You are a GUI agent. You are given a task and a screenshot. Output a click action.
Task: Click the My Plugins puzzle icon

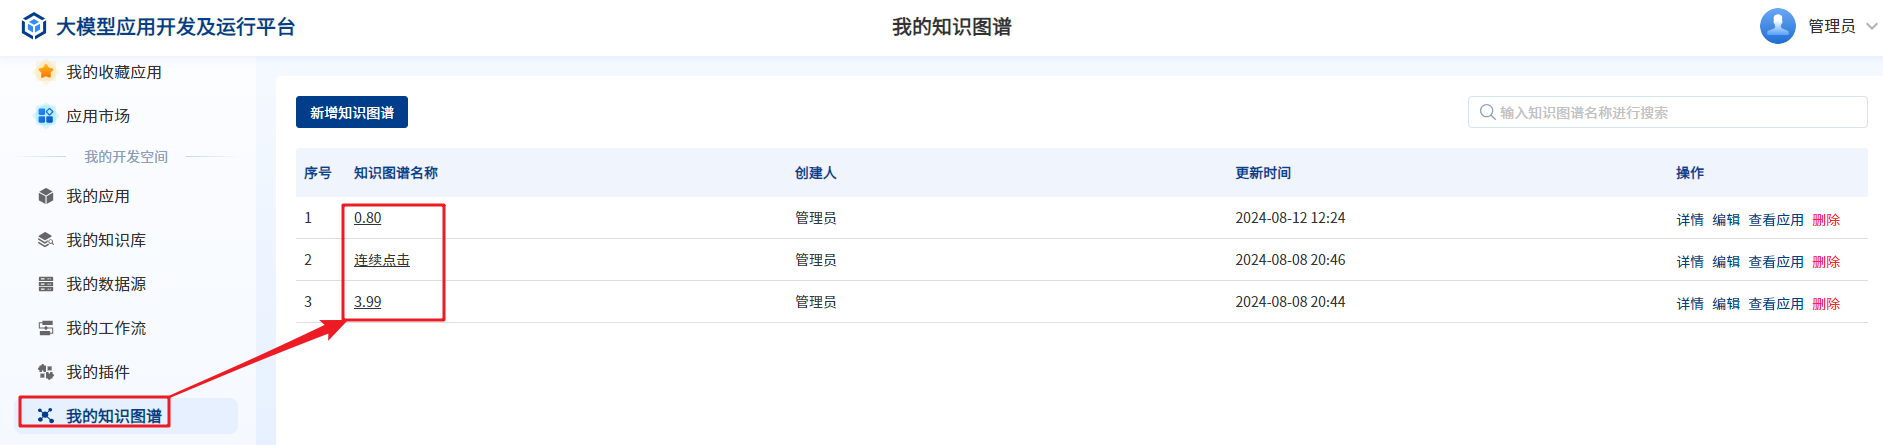(x=45, y=372)
